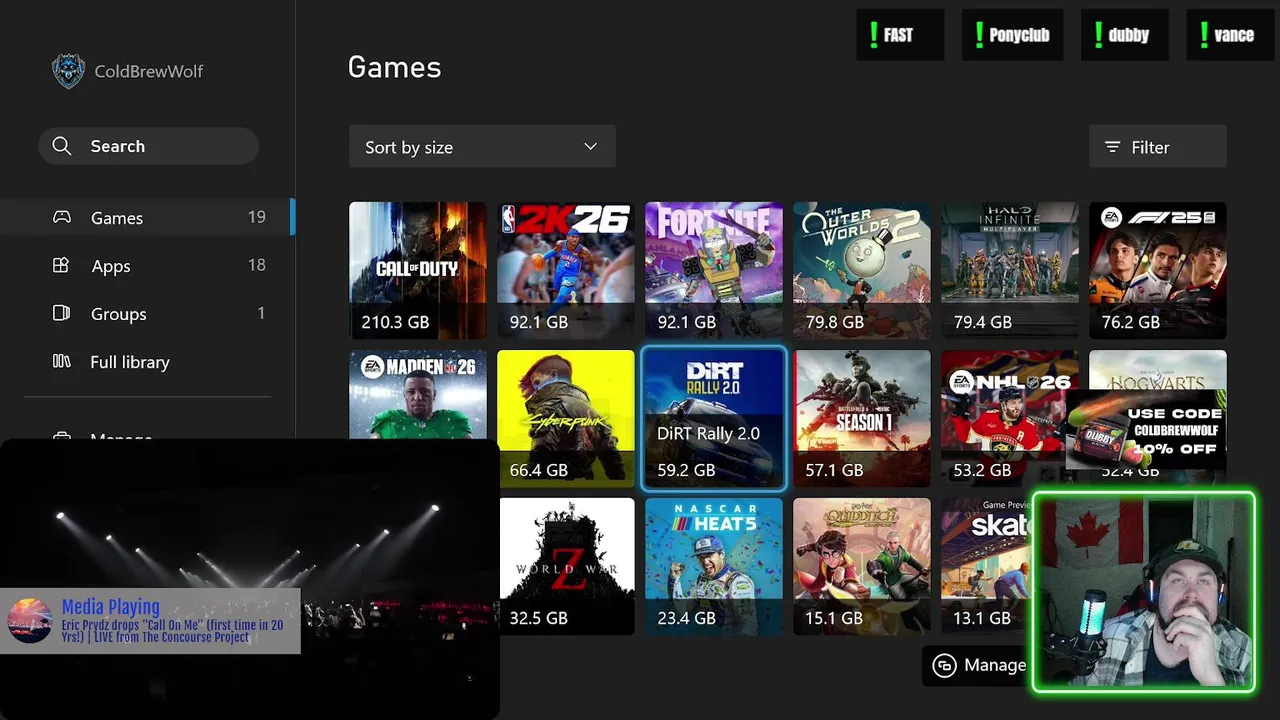The height and width of the screenshot is (720, 1280).
Task: Open the NASCAR Heat 5 tile
Action: 714,566
